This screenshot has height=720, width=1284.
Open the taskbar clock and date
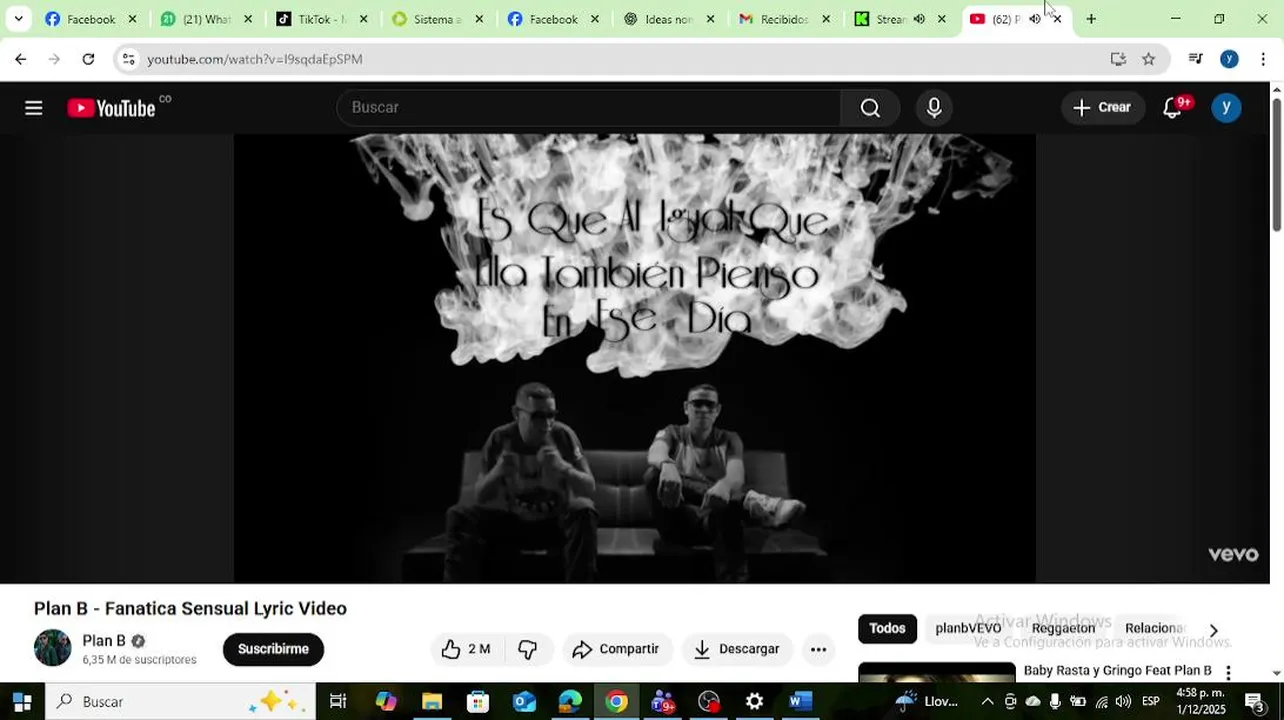pyautogui.click(x=1201, y=702)
